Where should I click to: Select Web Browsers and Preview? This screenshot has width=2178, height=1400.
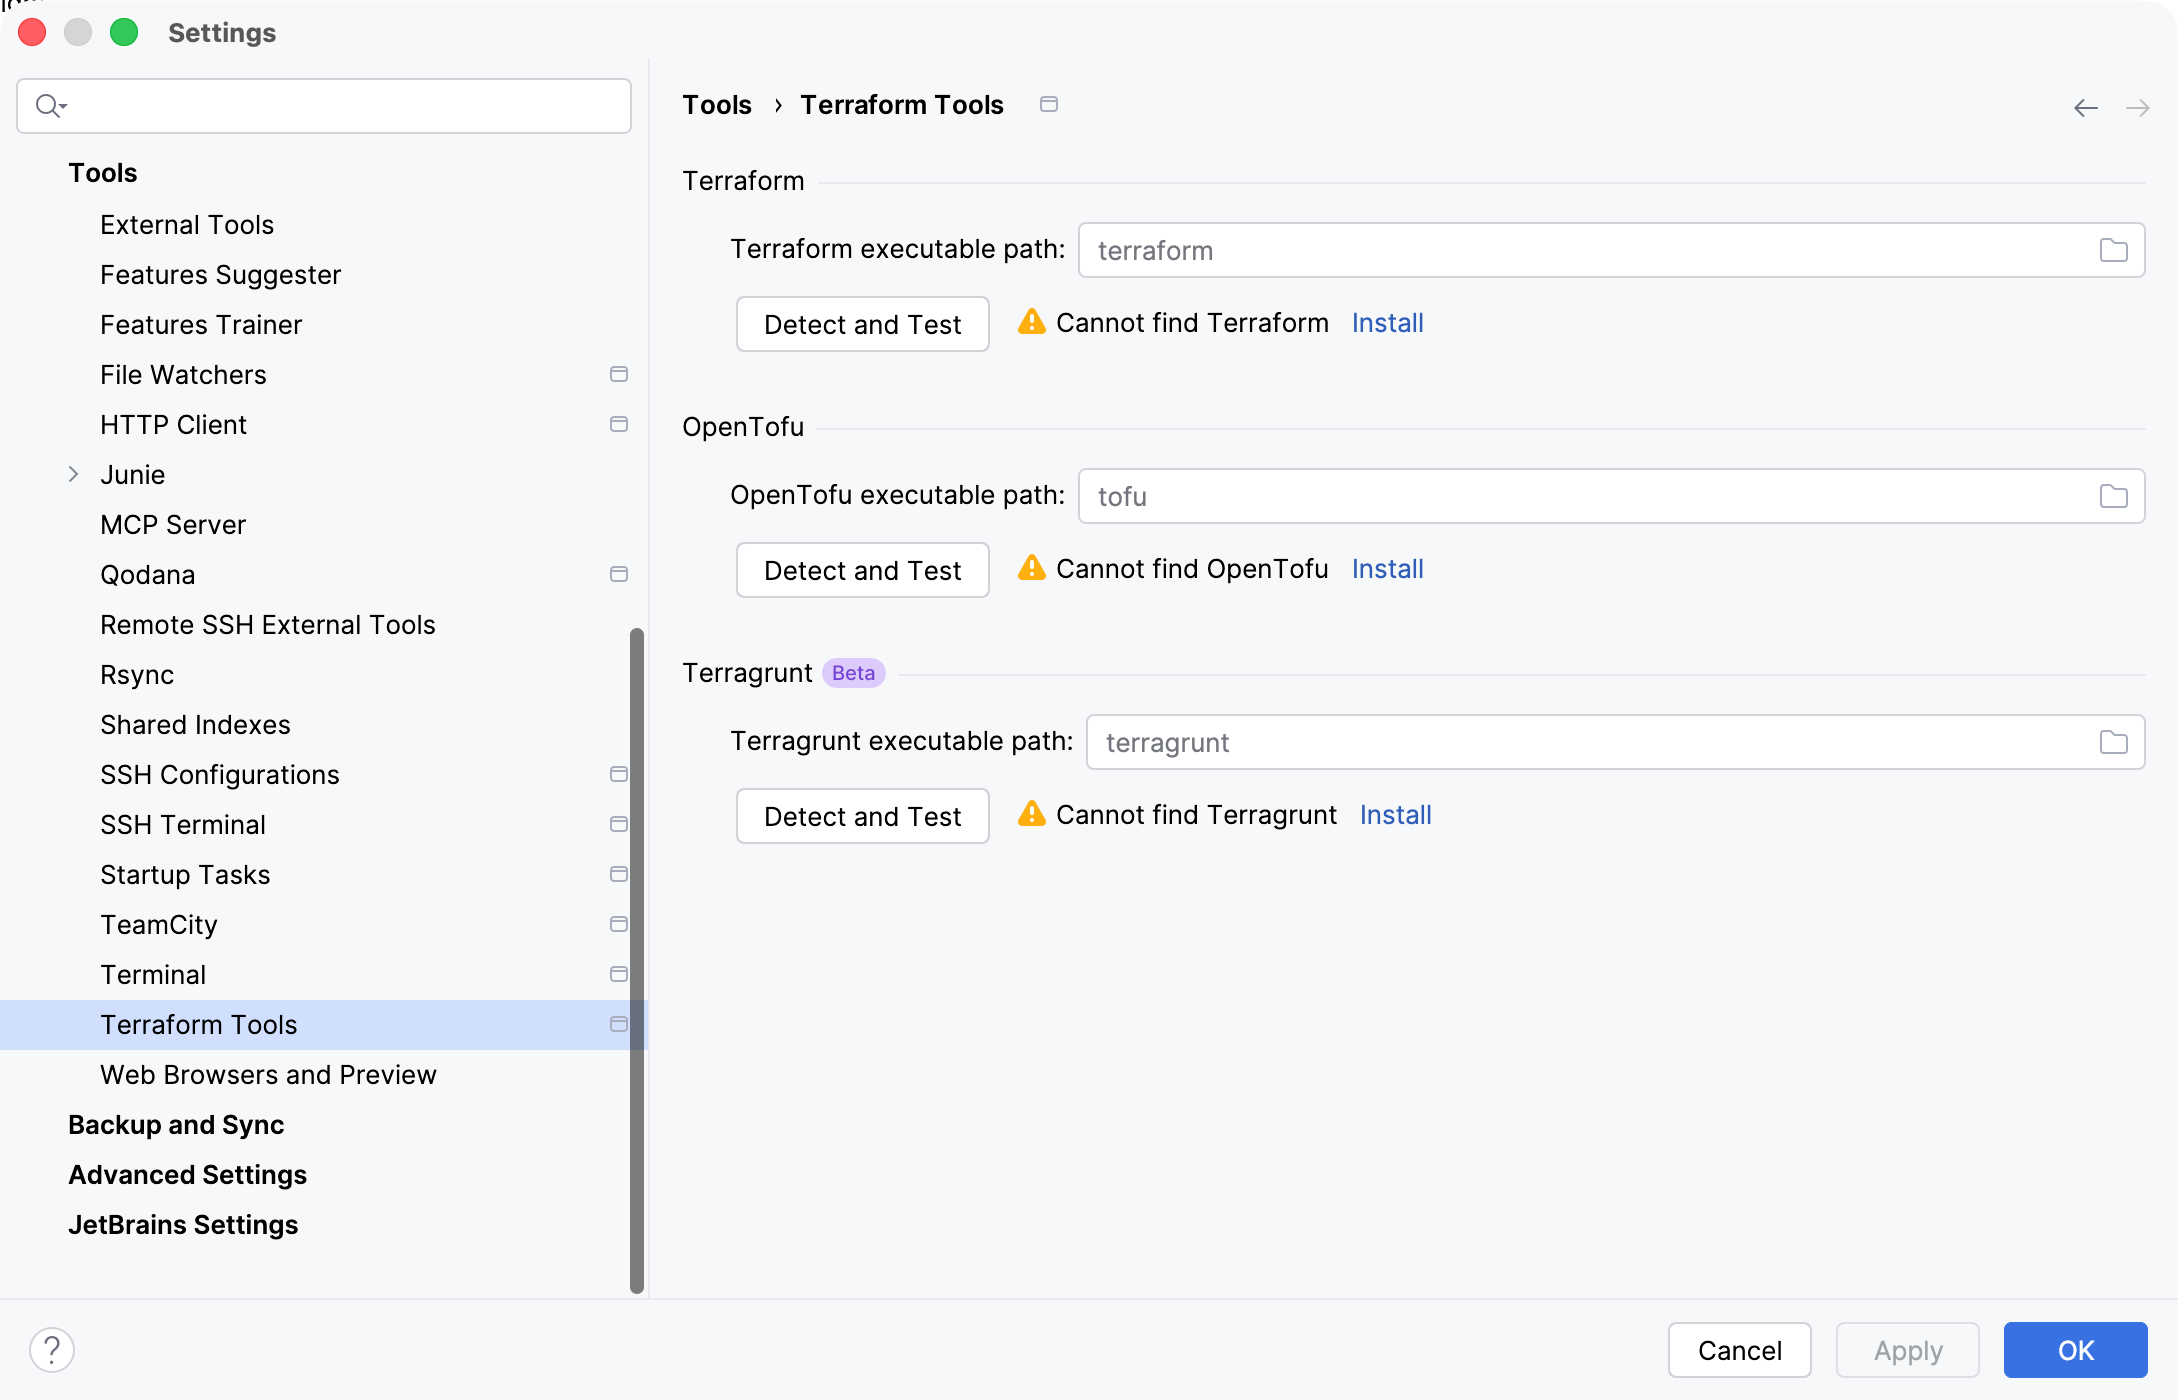click(268, 1074)
